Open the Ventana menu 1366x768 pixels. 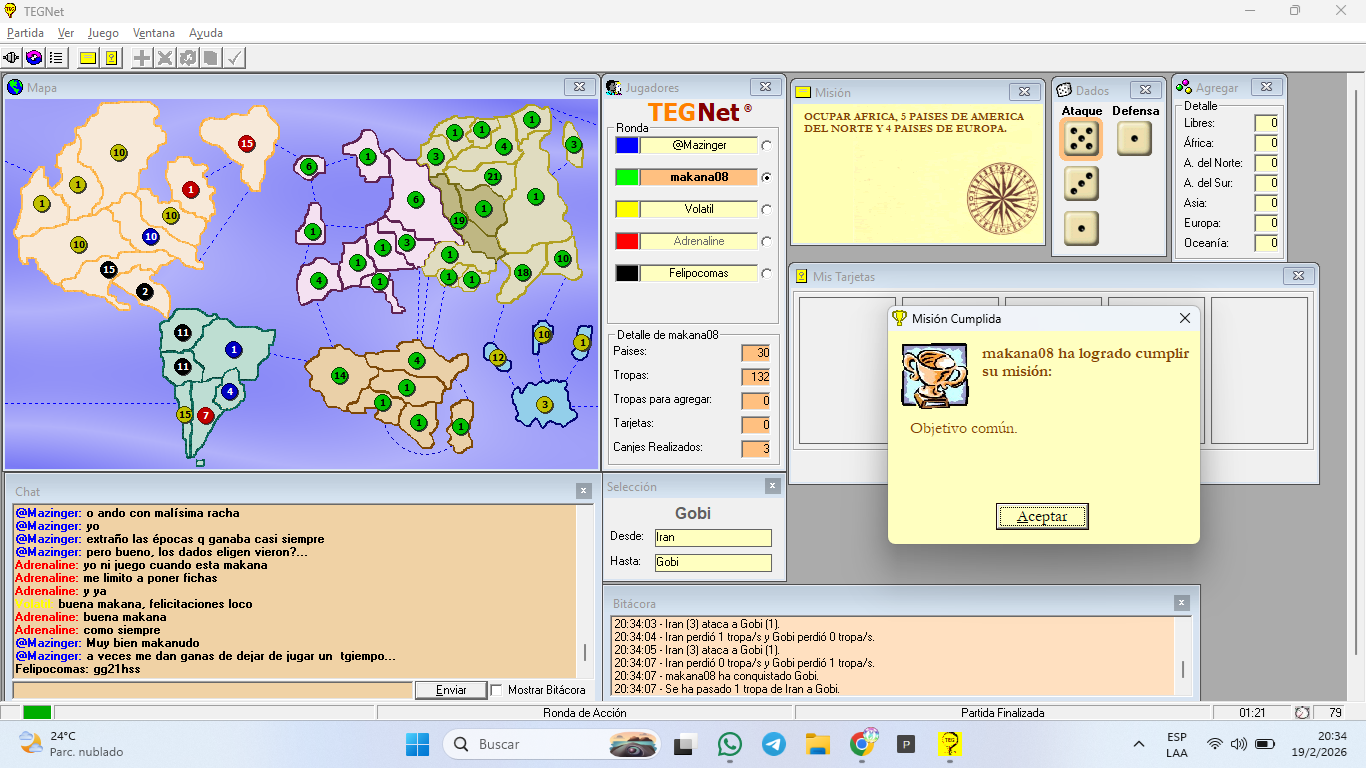pyautogui.click(x=153, y=33)
